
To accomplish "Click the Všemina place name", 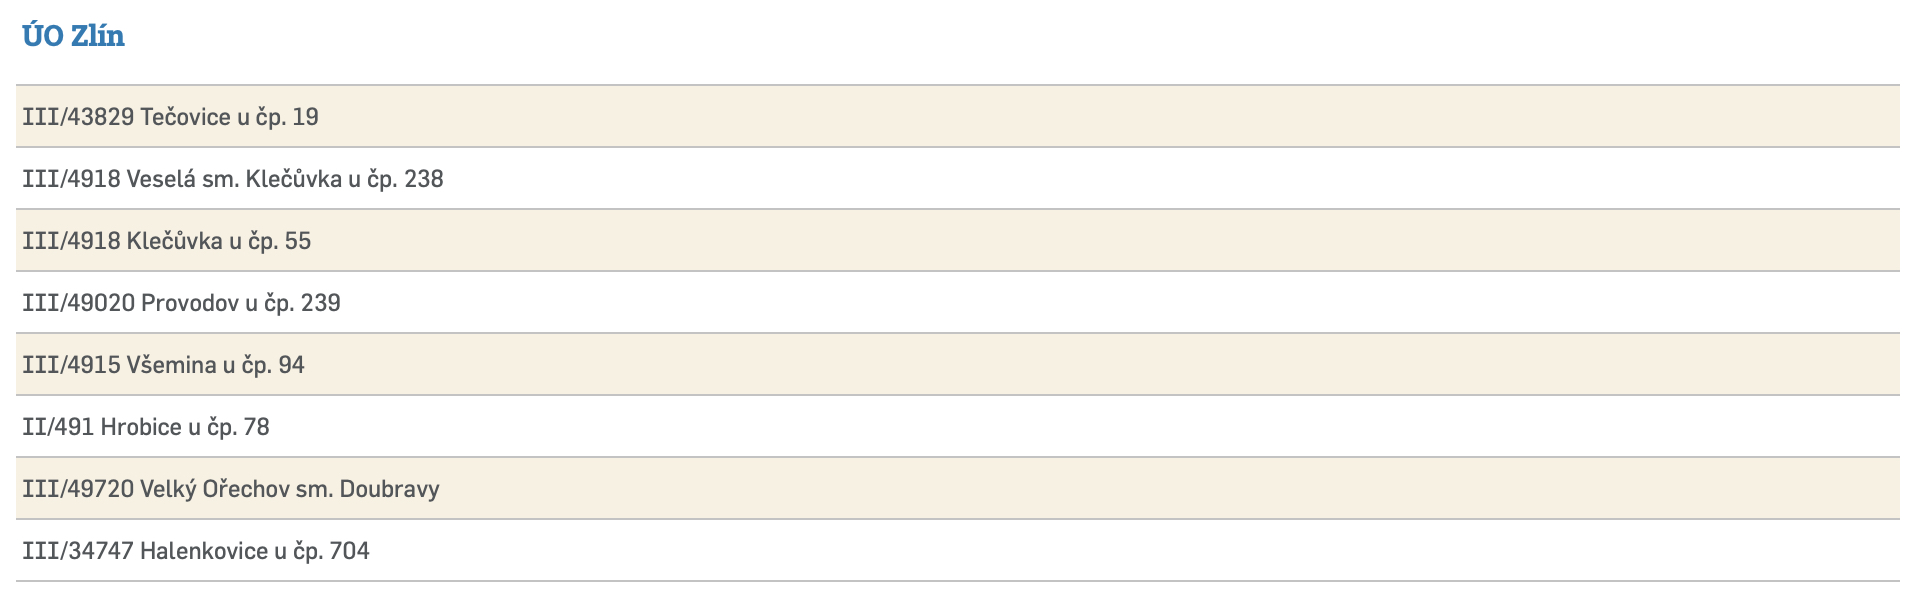I will pyautogui.click(x=171, y=365).
